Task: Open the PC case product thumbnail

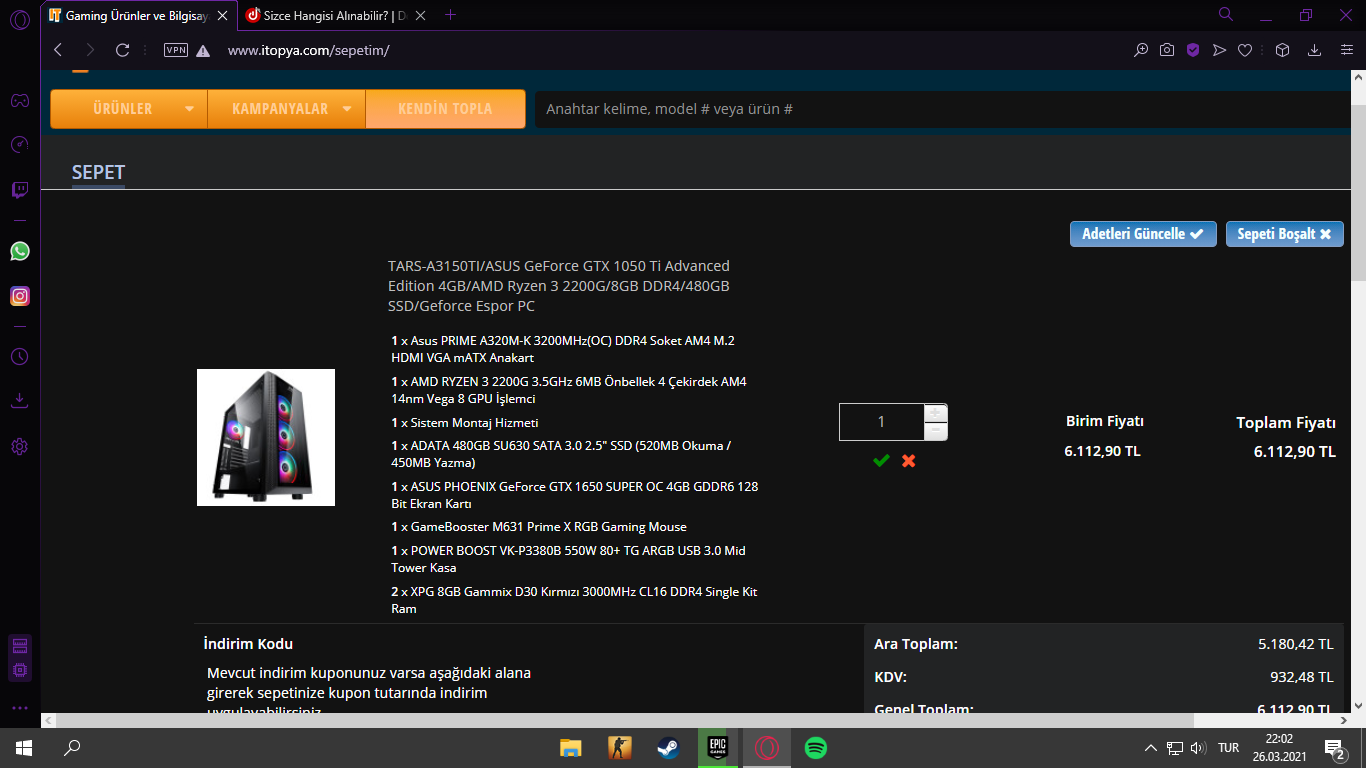Action: click(266, 438)
